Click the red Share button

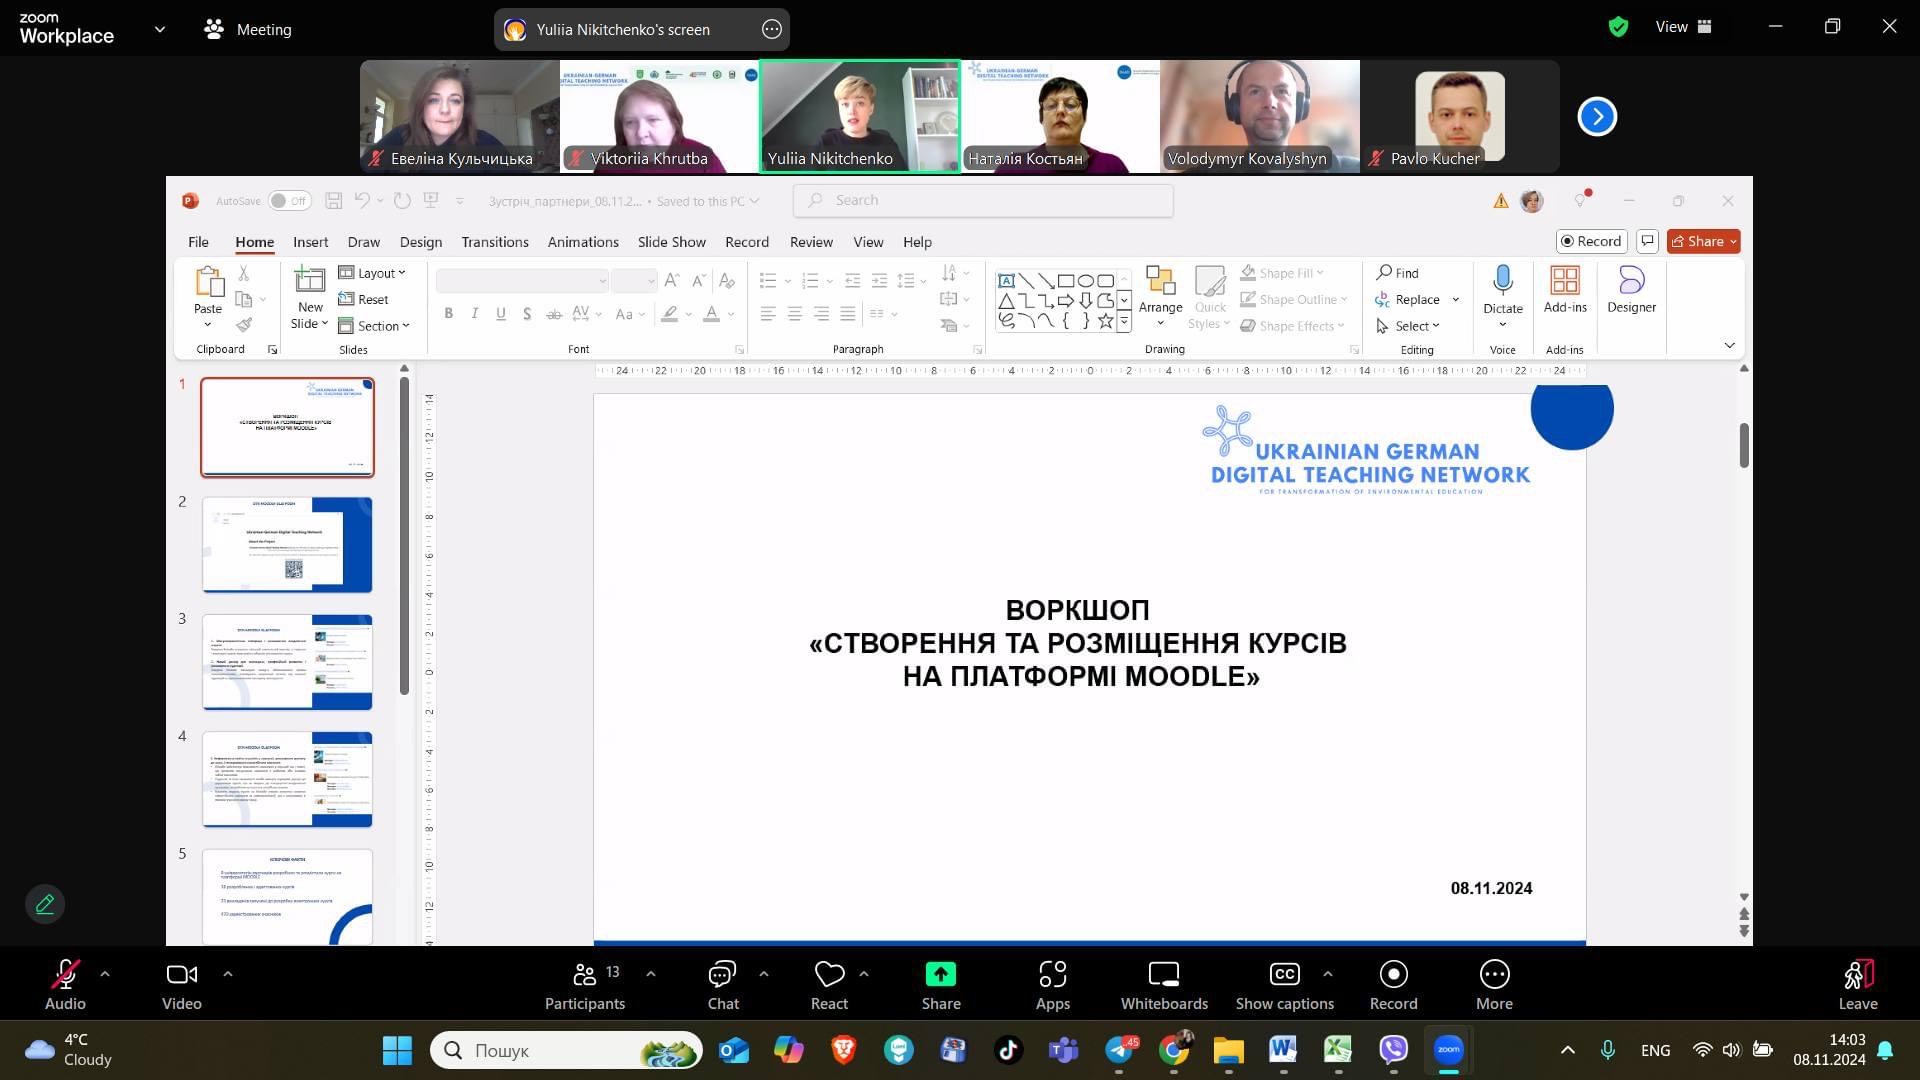pos(1703,241)
